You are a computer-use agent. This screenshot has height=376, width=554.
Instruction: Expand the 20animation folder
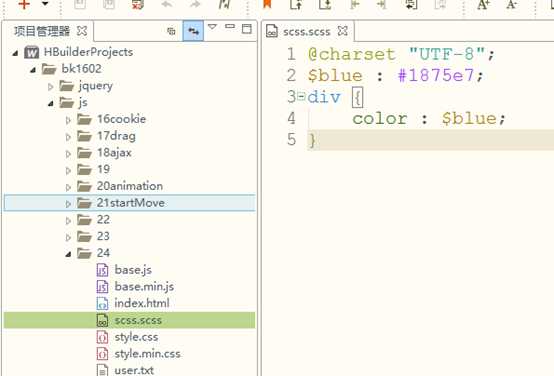68,187
